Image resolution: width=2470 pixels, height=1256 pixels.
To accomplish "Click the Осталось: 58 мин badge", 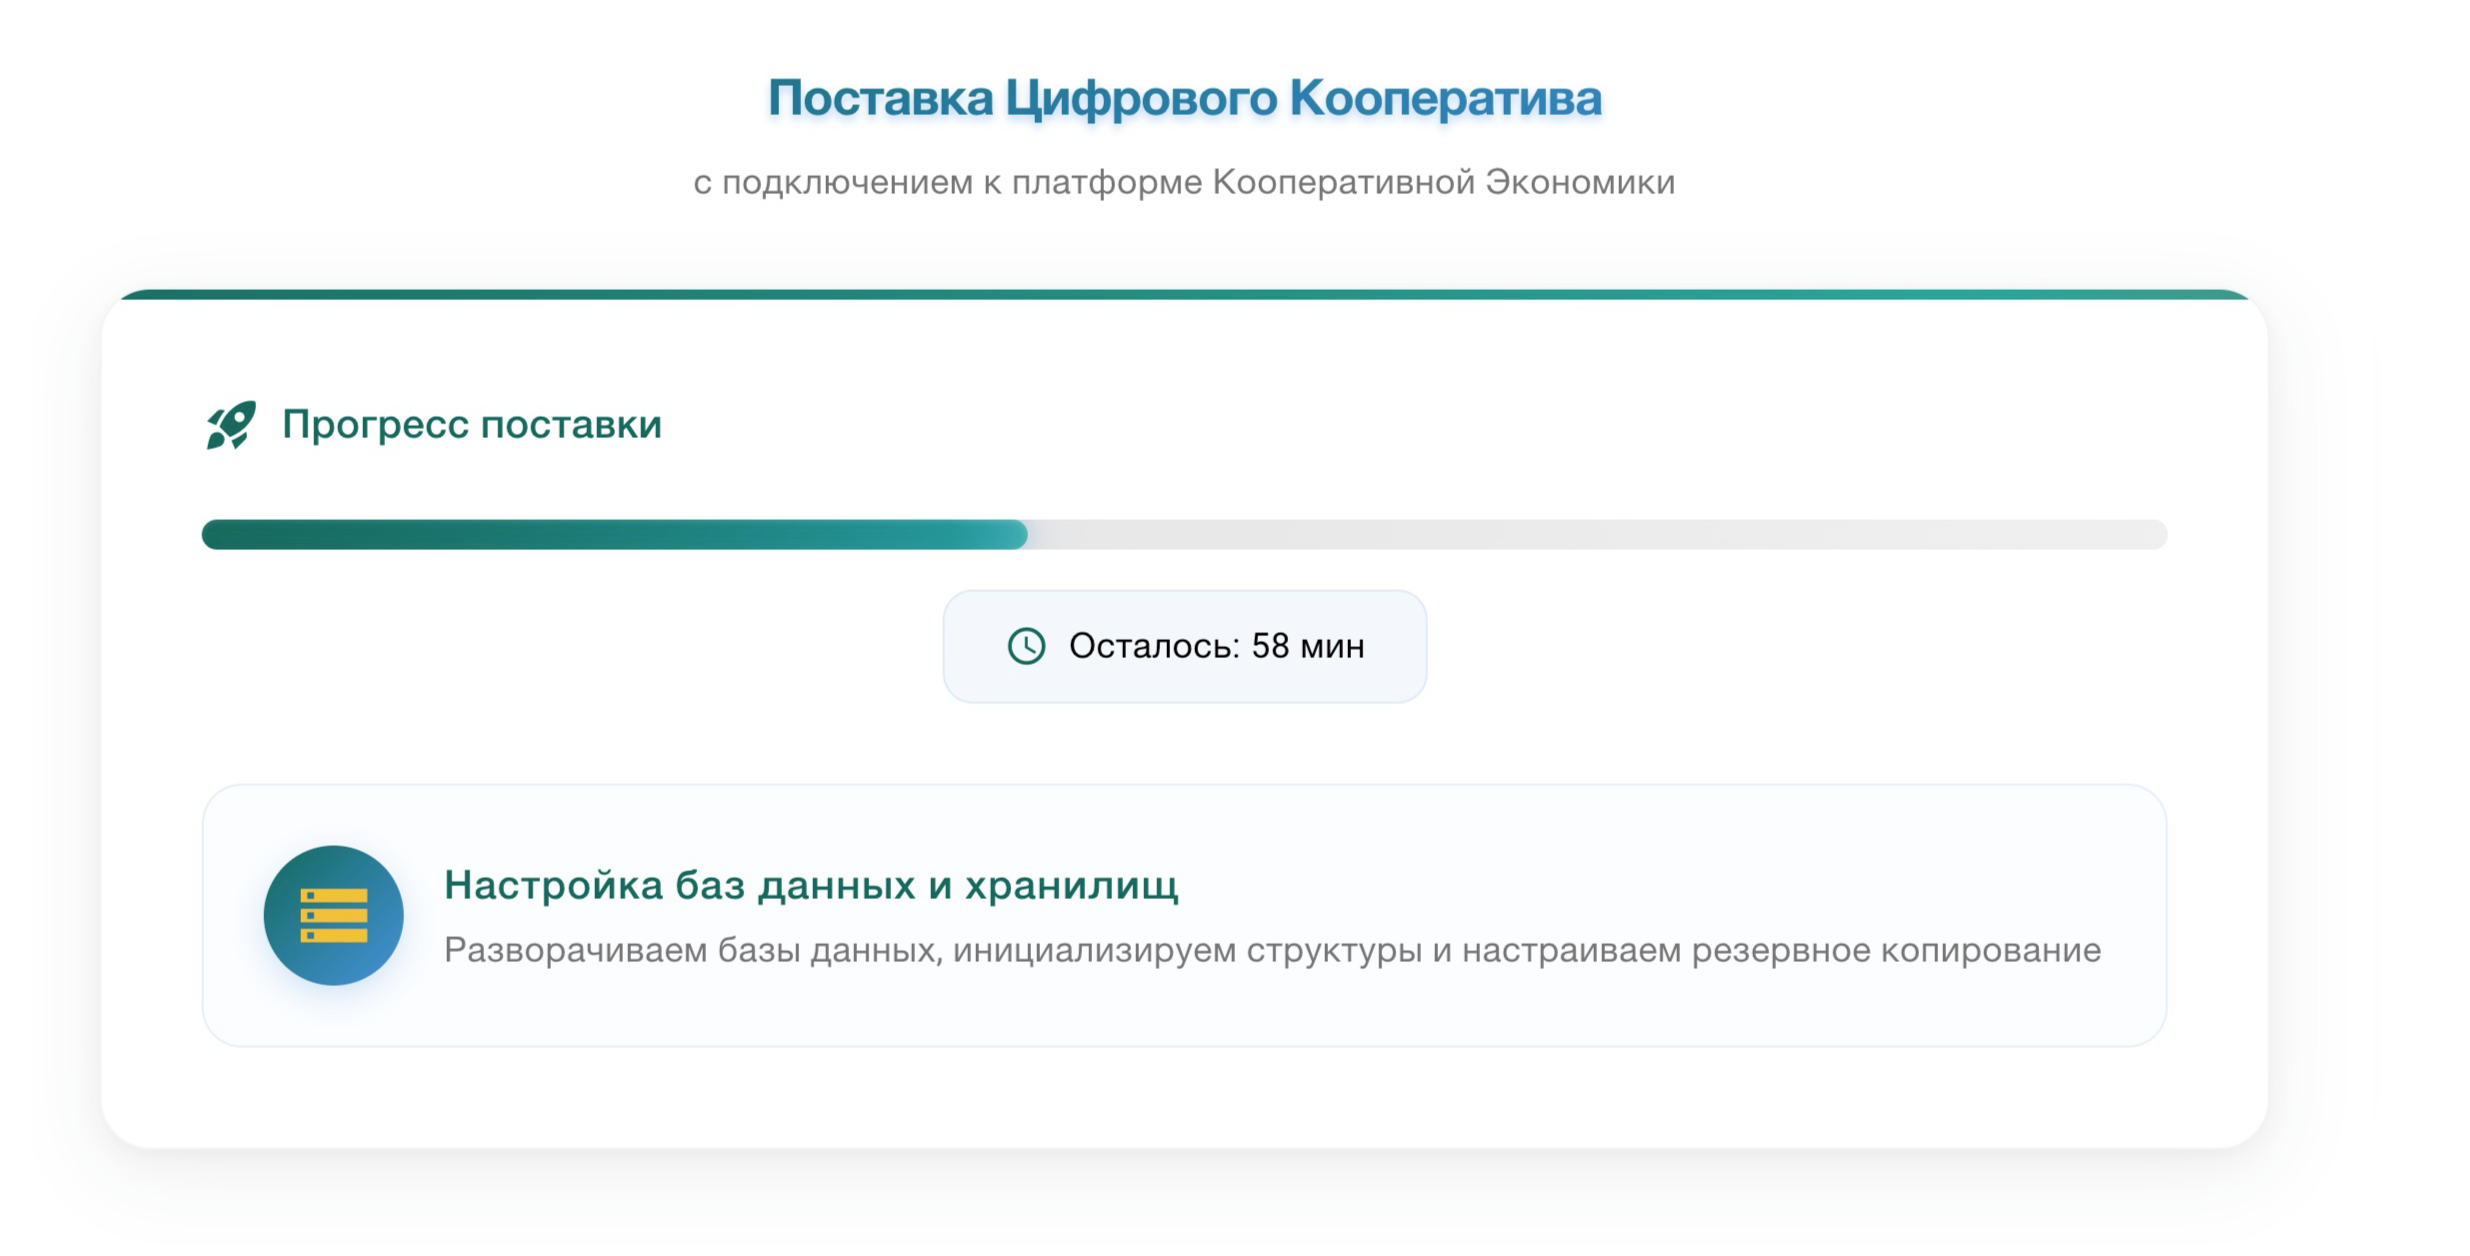I will [1185, 644].
